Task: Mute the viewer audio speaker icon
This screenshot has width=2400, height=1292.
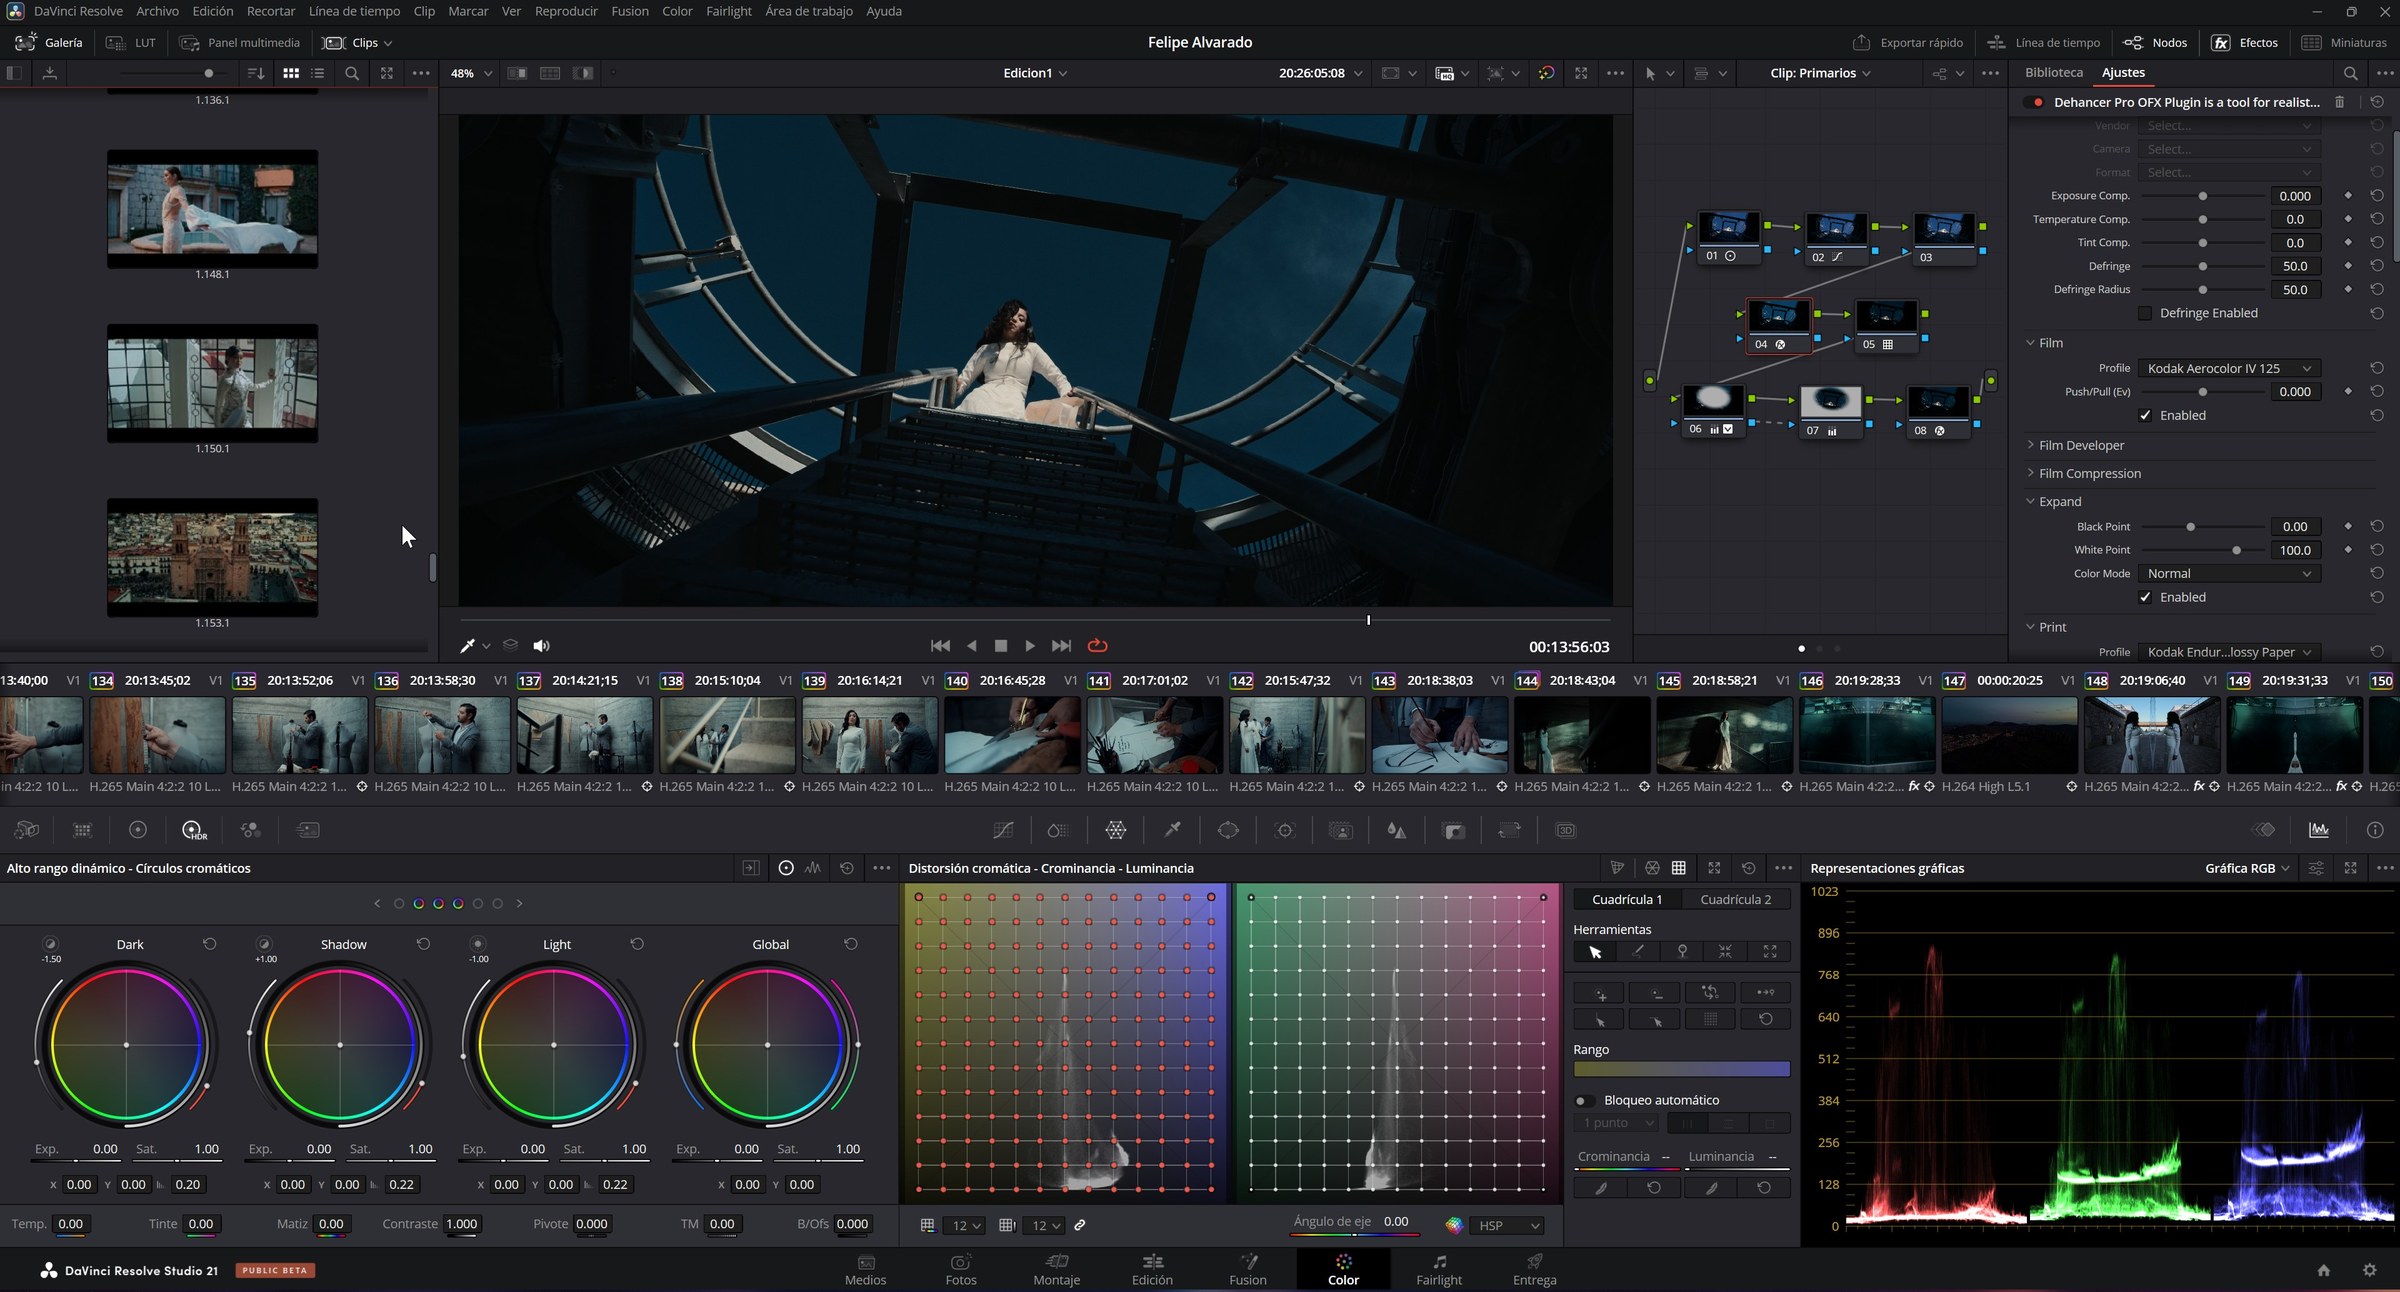Action: pos(541,646)
